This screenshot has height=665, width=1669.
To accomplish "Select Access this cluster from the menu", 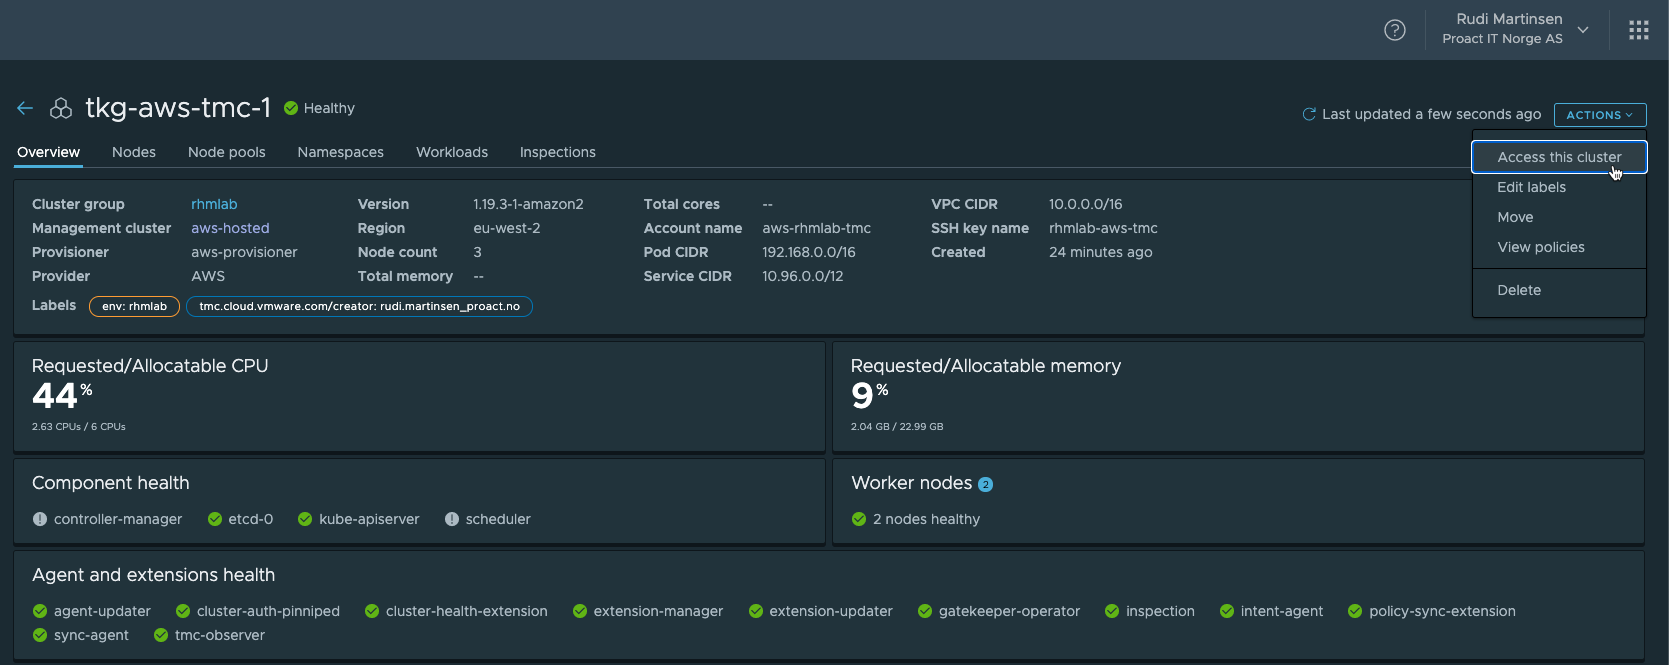I will tap(1559, 157).
